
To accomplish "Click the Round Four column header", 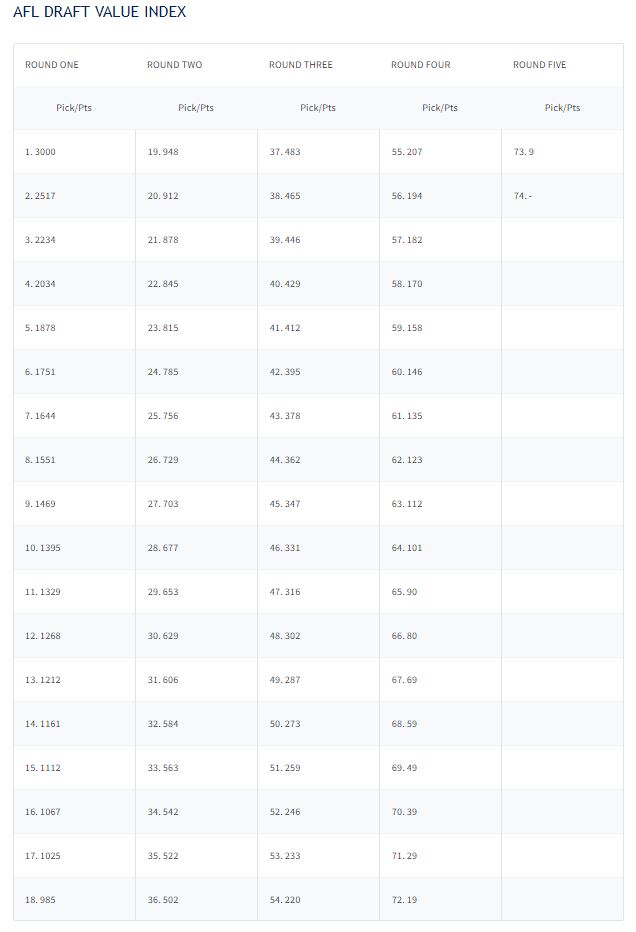I will [x=420, y=65].
